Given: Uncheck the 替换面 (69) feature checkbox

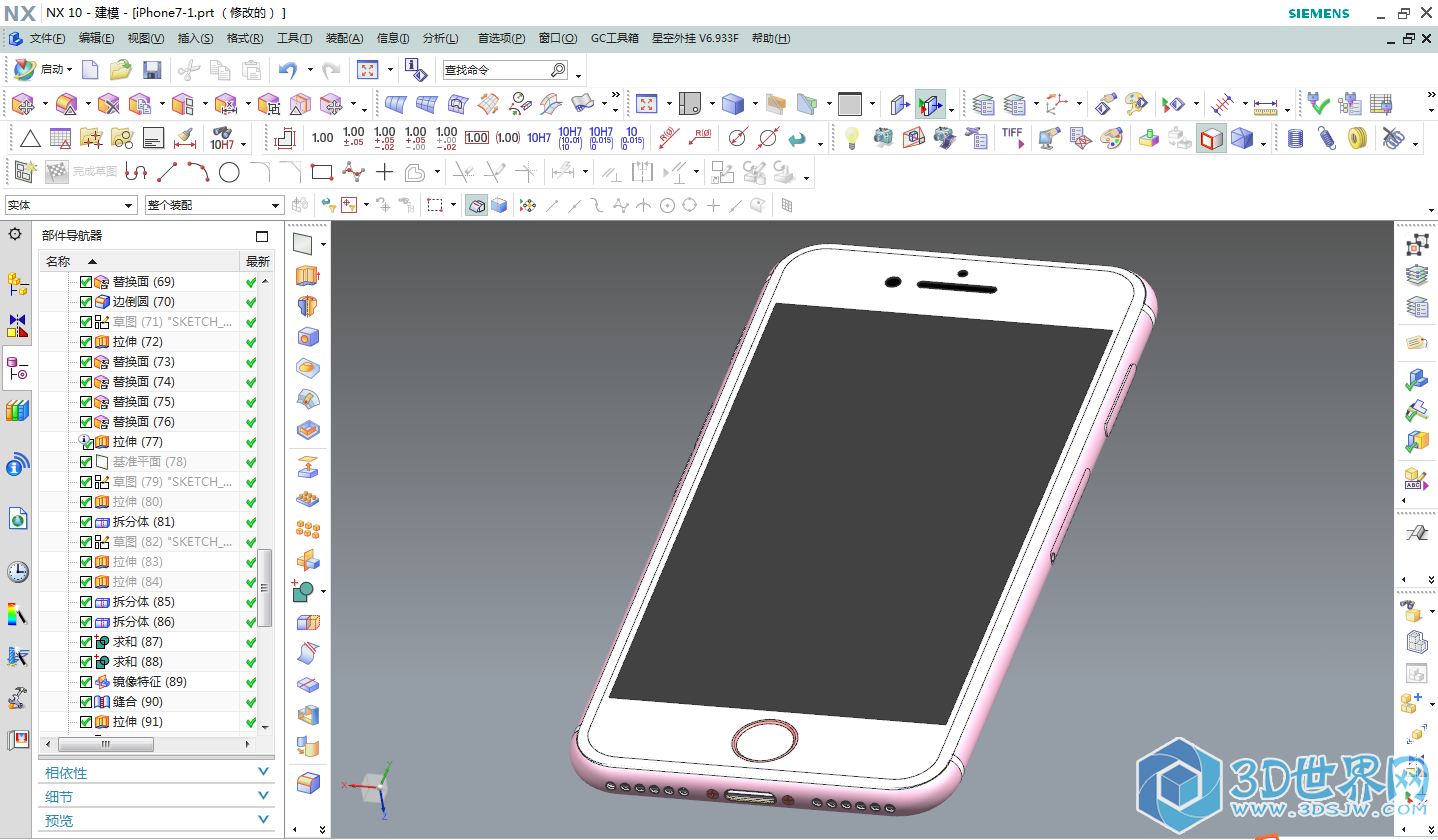Looking at the screenshot, I should pos(85,282).
